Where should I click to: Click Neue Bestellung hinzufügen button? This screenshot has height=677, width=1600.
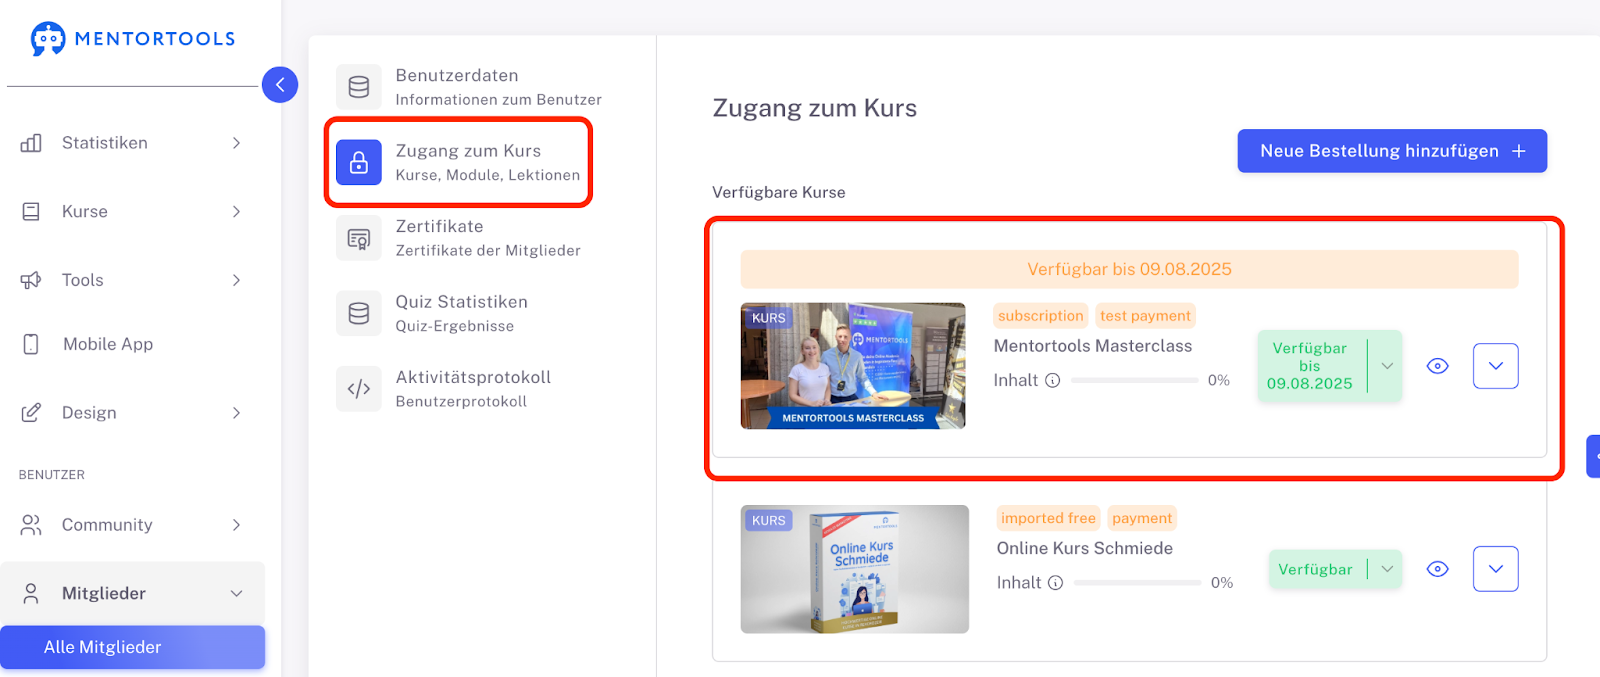point(1391,151)
